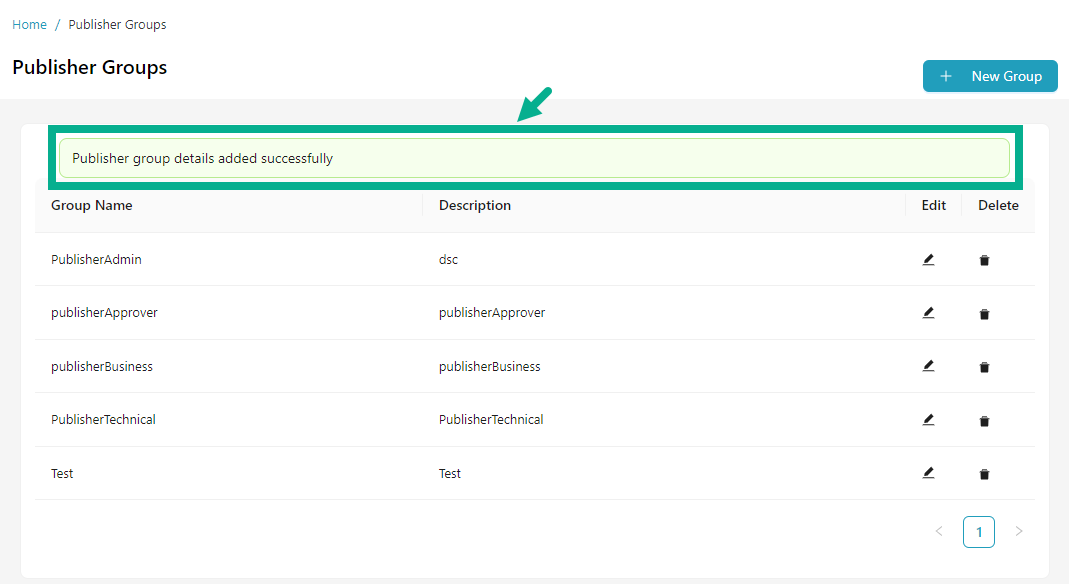The image size is (1069, 584).
Task: Select the Publisher Groups breadcrumb
Action: (x=117, y=24)
